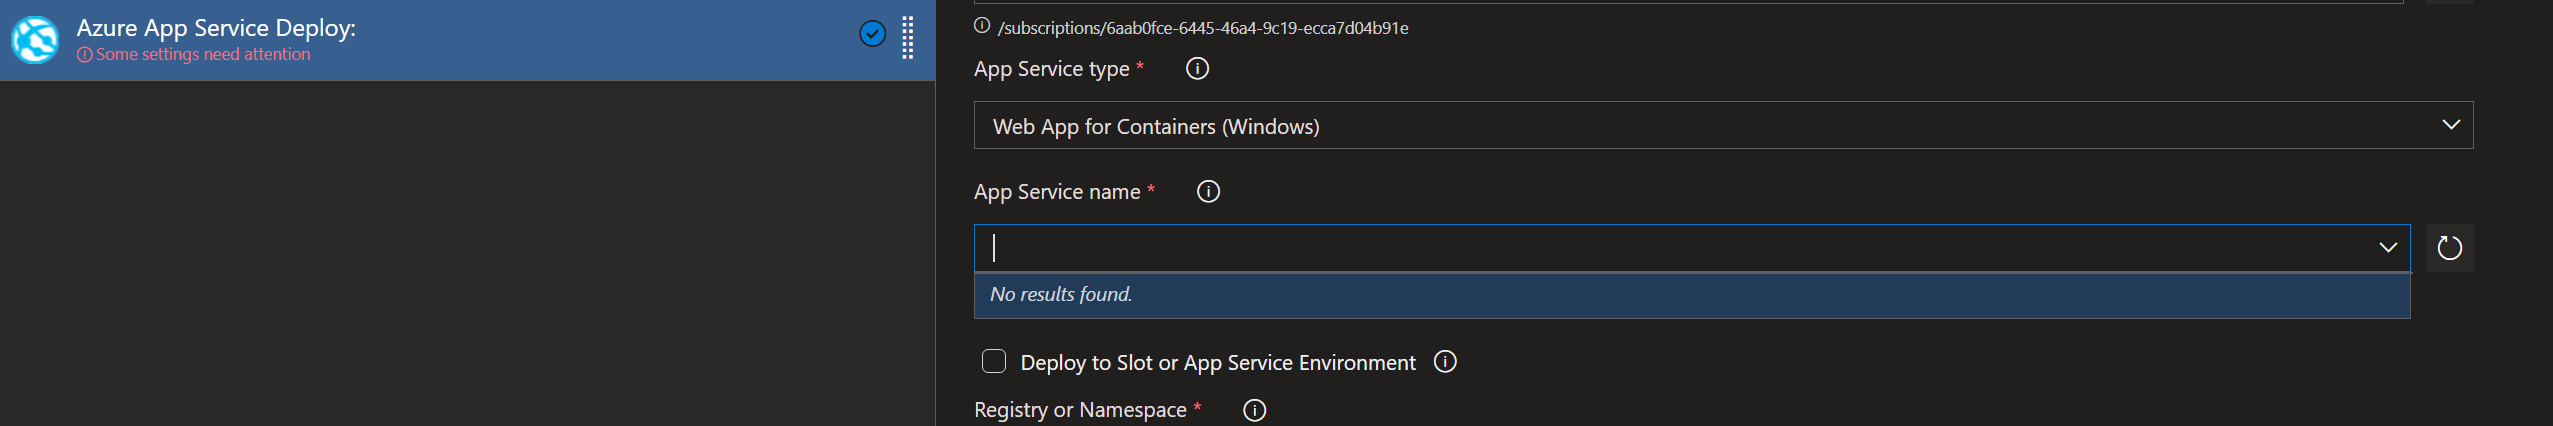Enable Deploy to Slot or App Service Environment

pos(994,361)
